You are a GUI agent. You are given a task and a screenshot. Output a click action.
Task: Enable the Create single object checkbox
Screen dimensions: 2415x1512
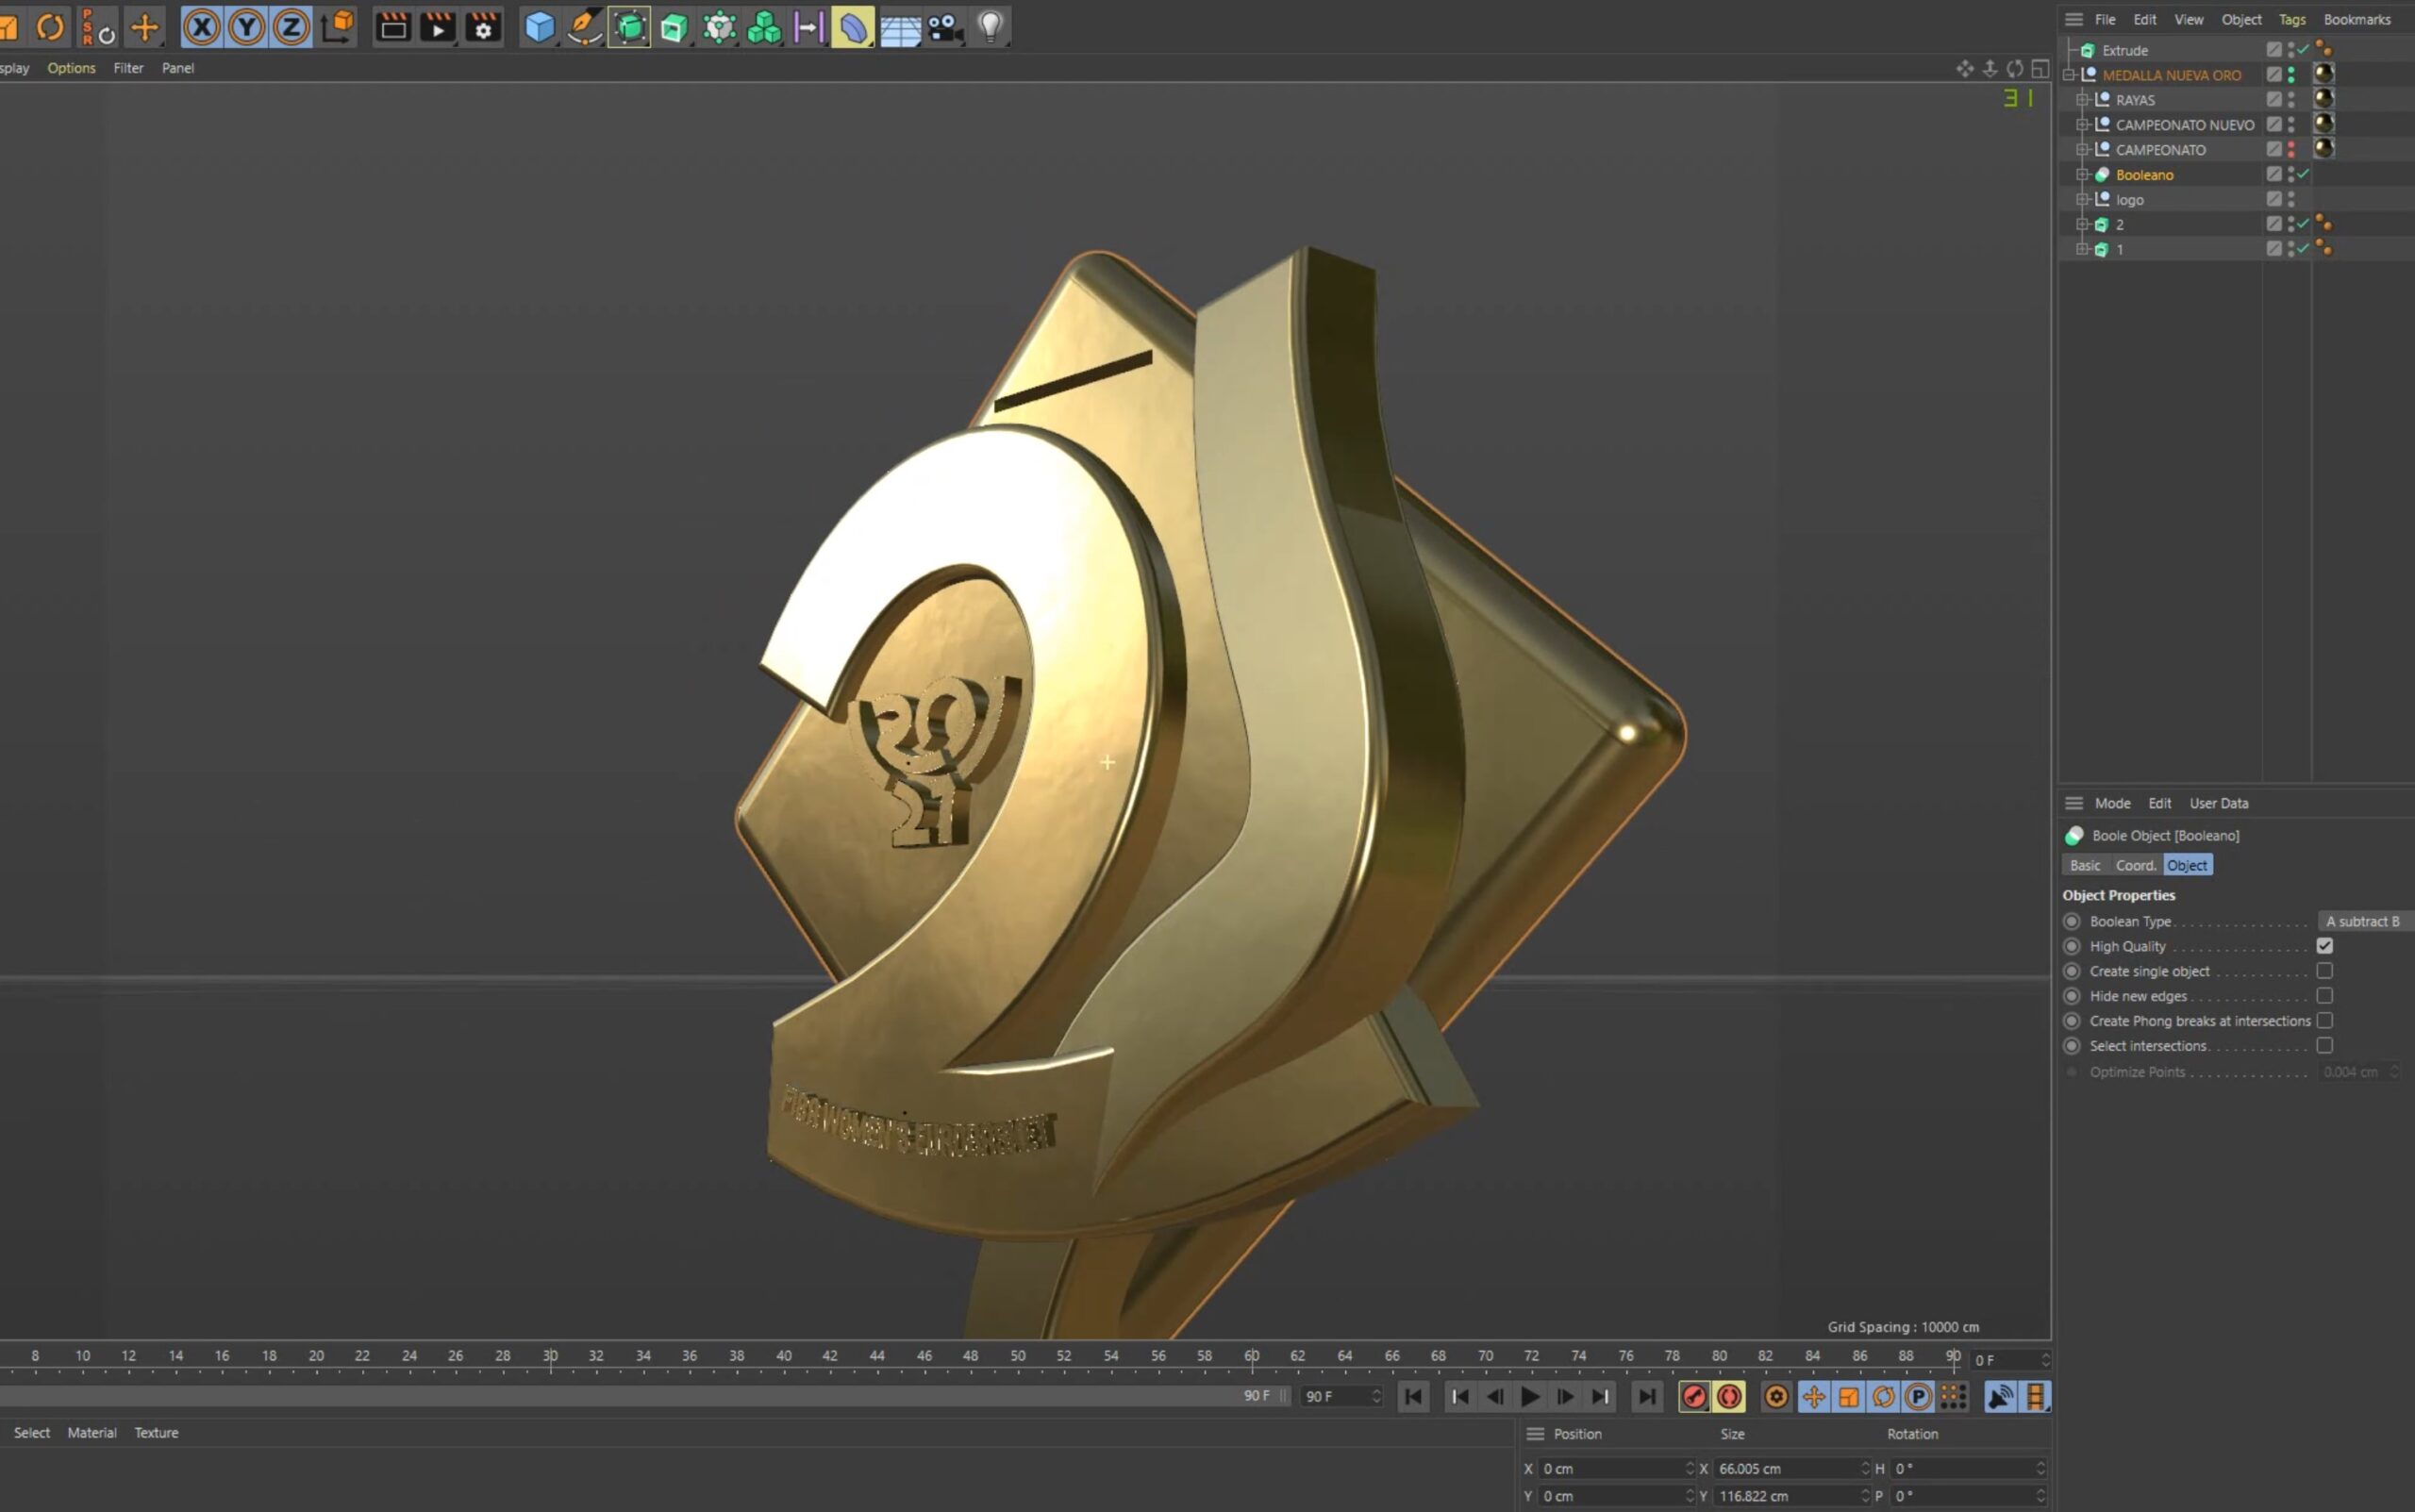click(x=2324, y=970)
